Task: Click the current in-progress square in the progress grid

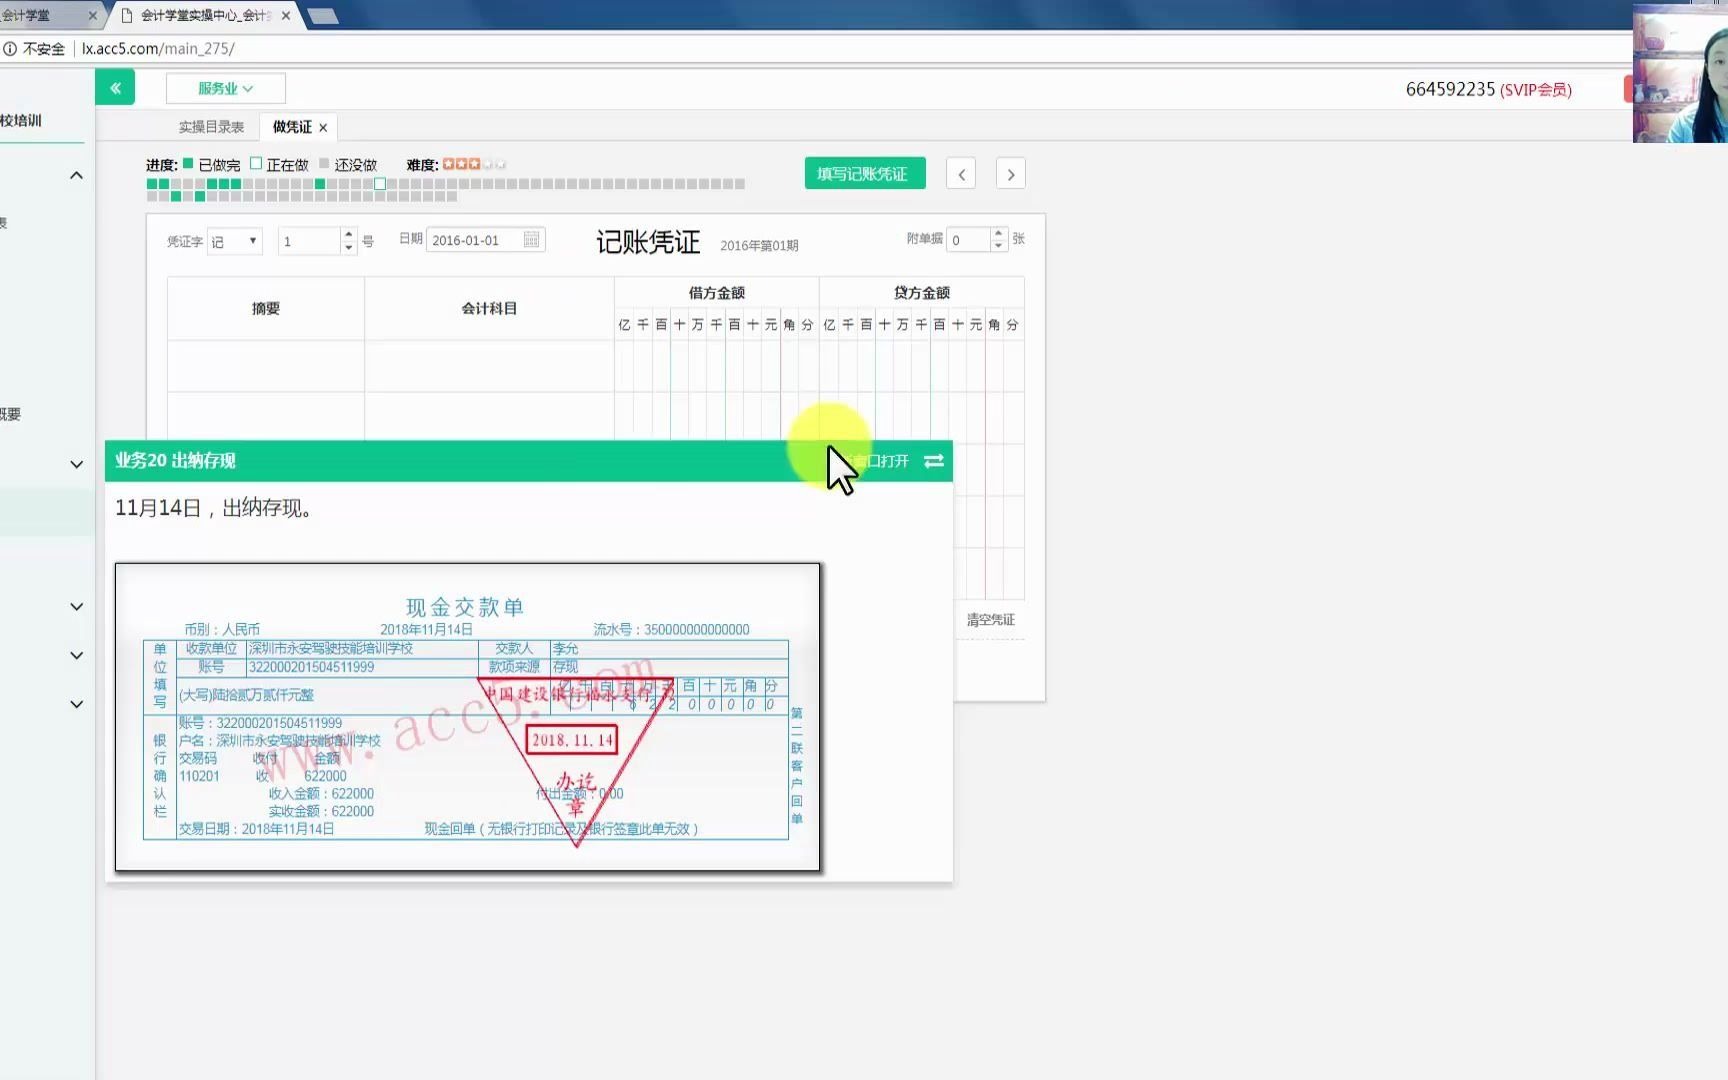Action: pos(380,184)
